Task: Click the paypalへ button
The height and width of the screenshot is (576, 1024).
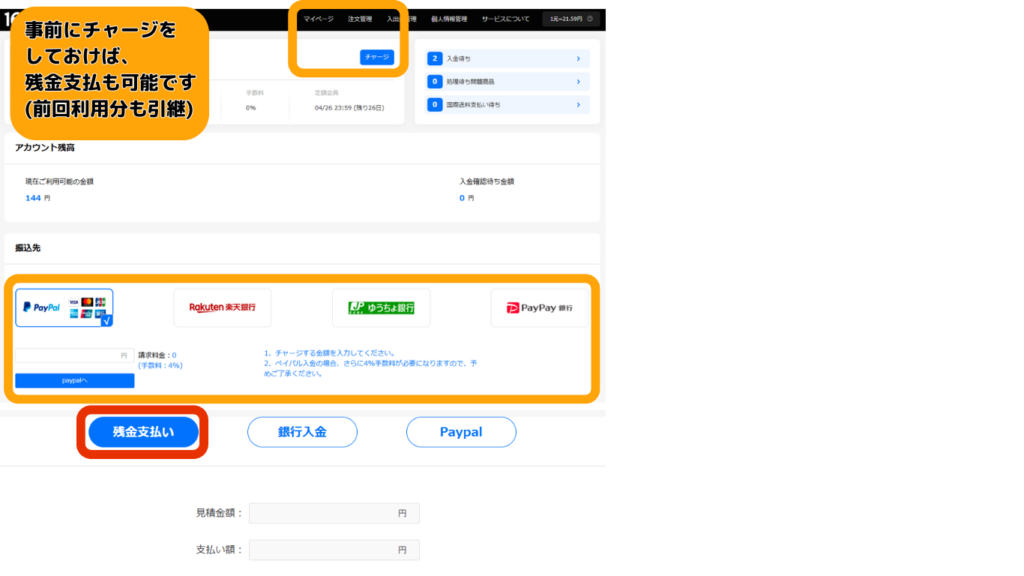Action: pos(74,381)
